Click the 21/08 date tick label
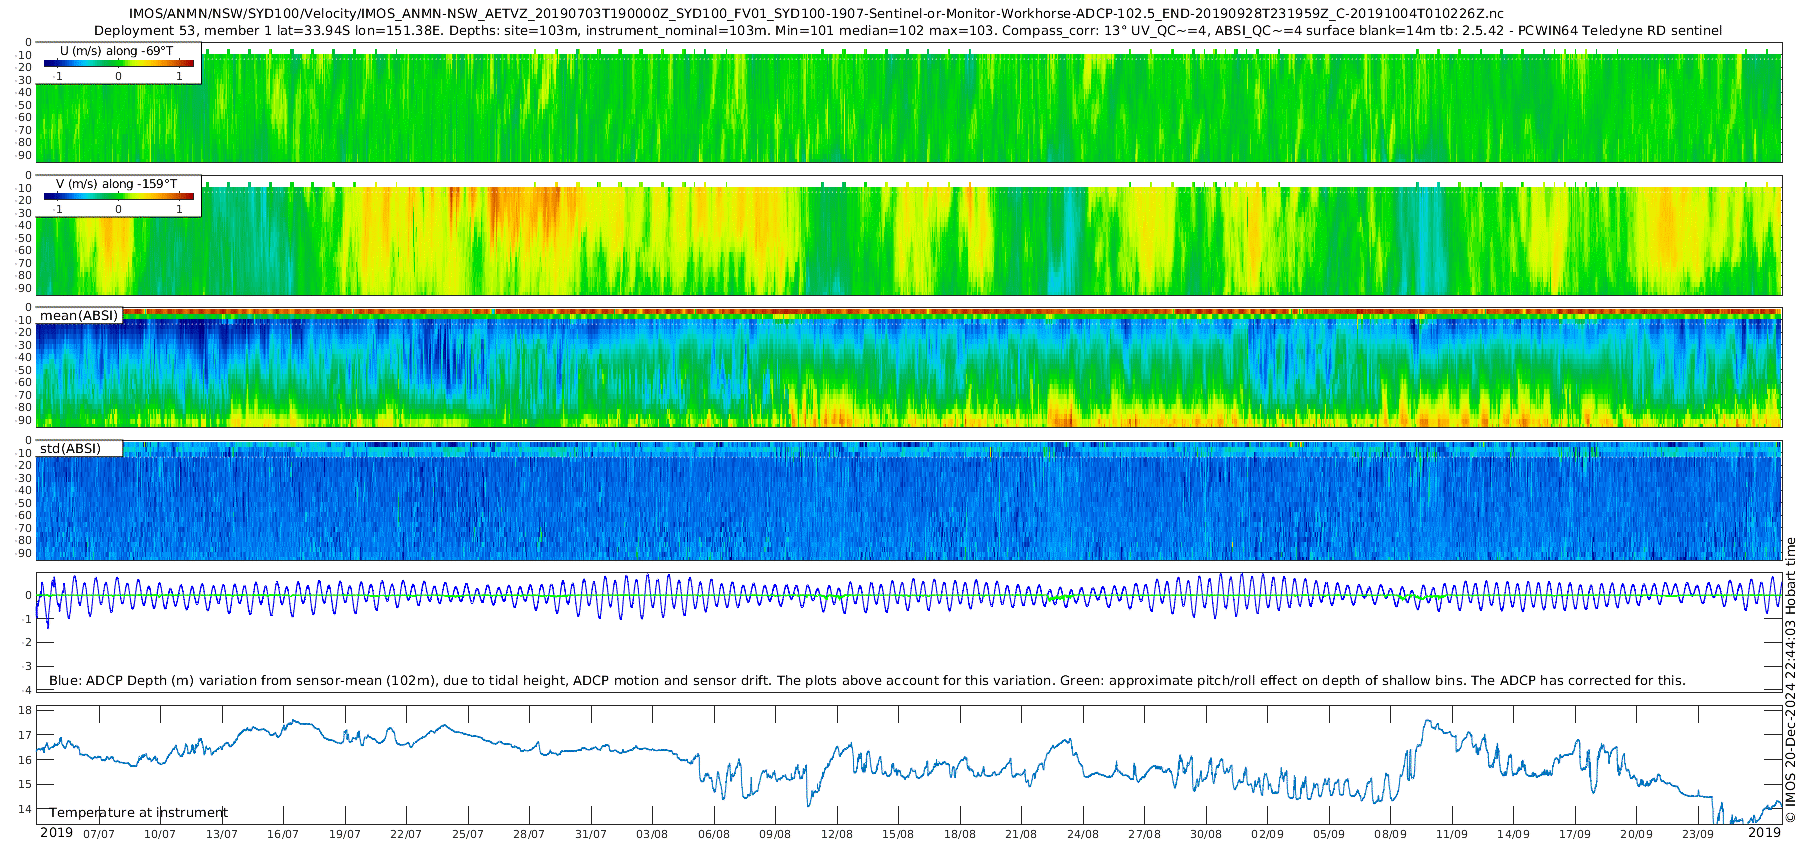The width and height of the screenshot is (1800, 850). pyautogui.click(x=1021, y=834)
